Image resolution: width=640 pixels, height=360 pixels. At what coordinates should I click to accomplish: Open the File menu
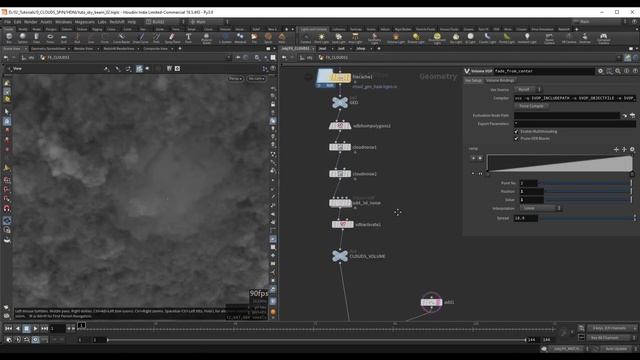(x=7, y=22)
